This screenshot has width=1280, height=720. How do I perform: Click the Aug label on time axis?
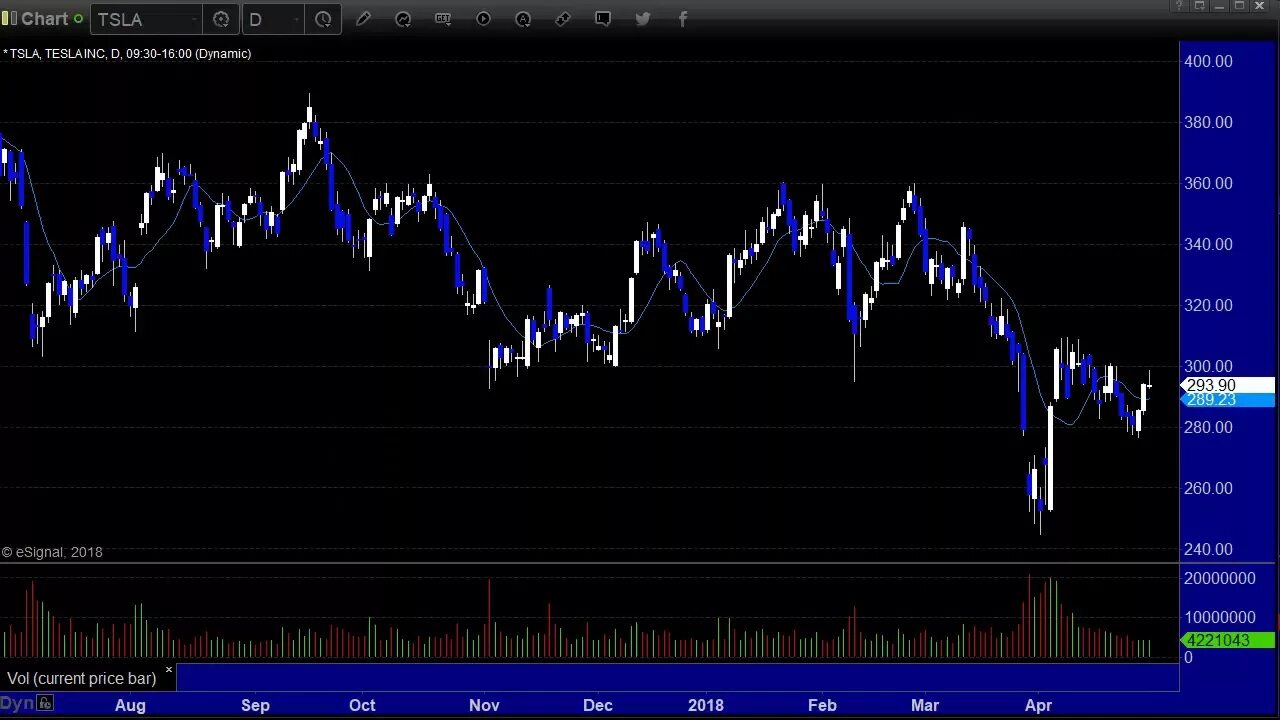click(x=130, y=705)
